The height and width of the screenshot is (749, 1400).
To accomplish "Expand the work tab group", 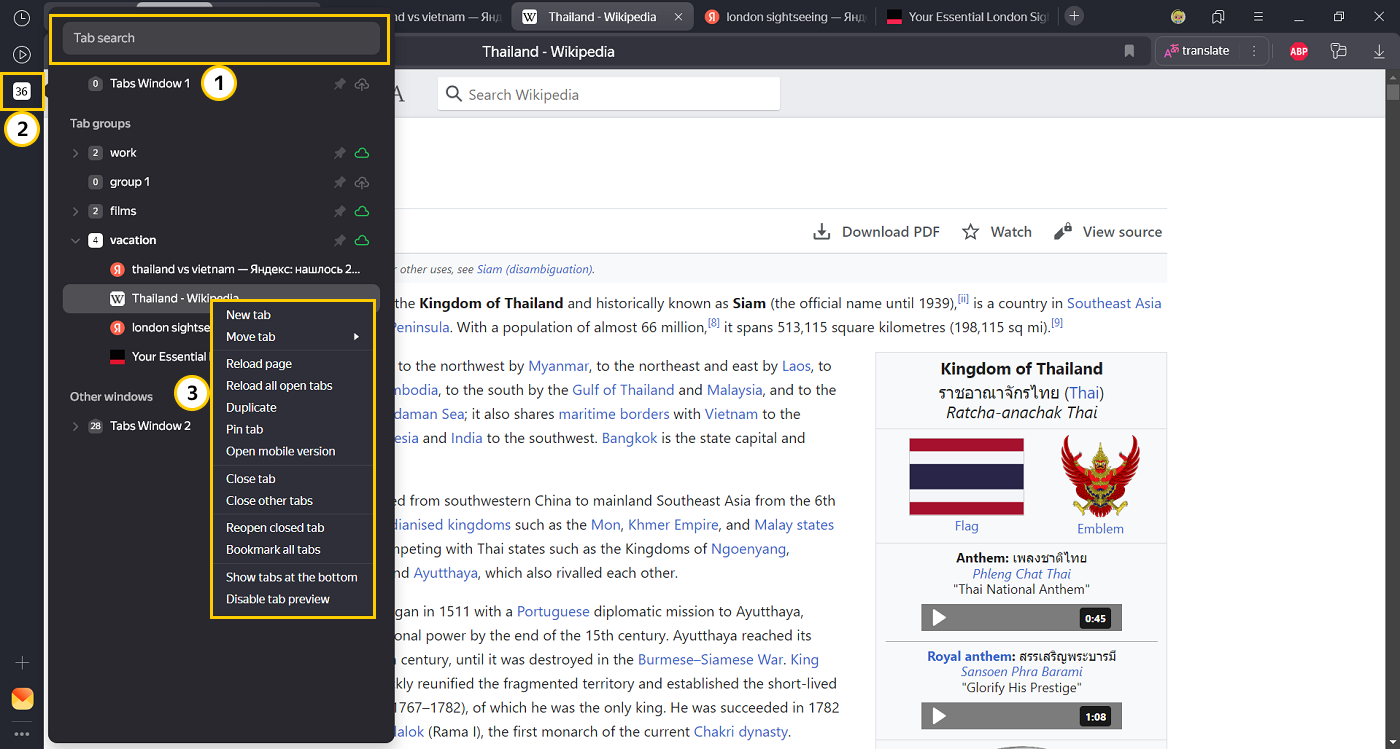I will 75,153.
